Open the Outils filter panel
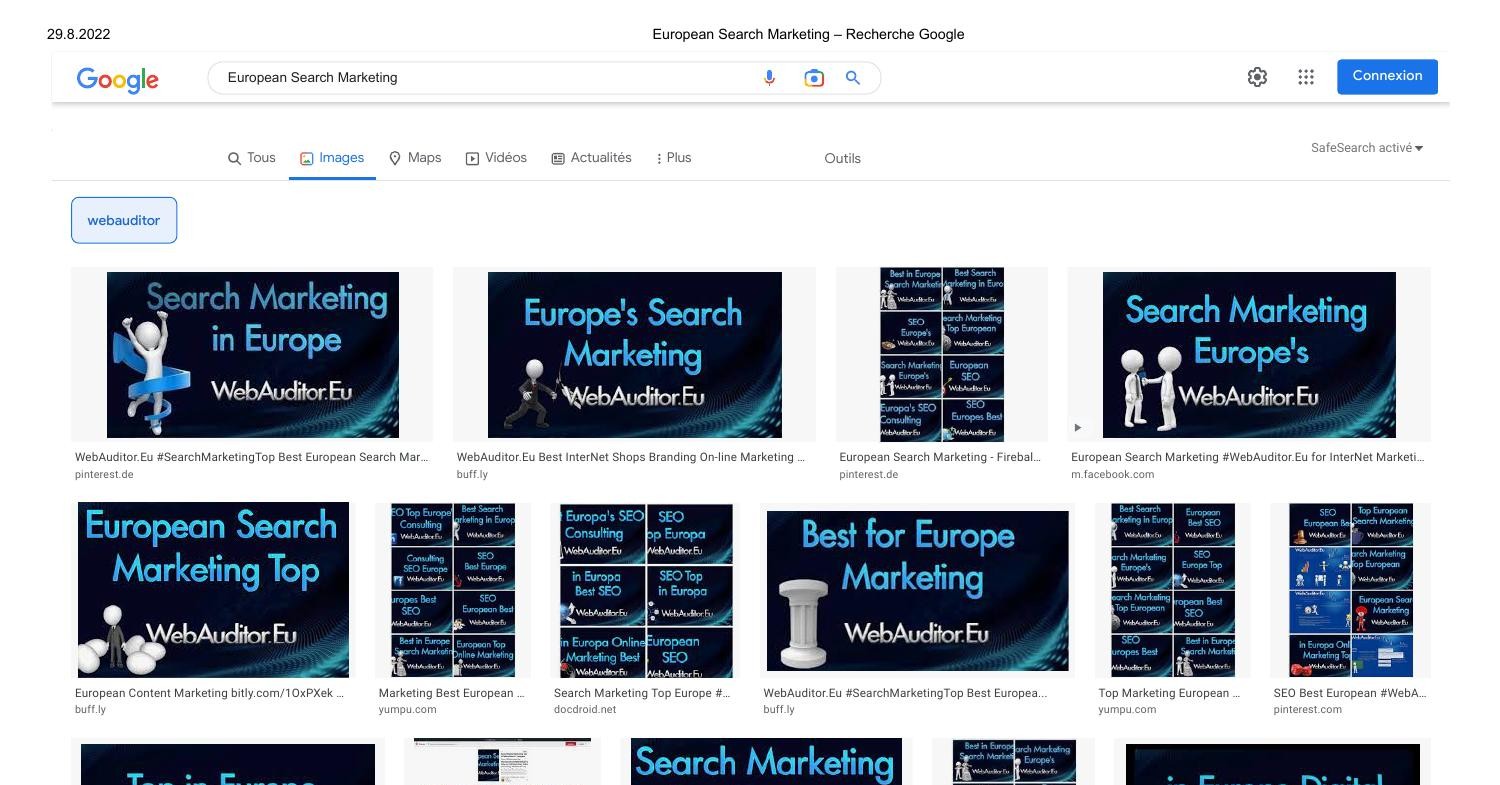Viewport: 1500px width, 785px height. [x=842, y=158]
